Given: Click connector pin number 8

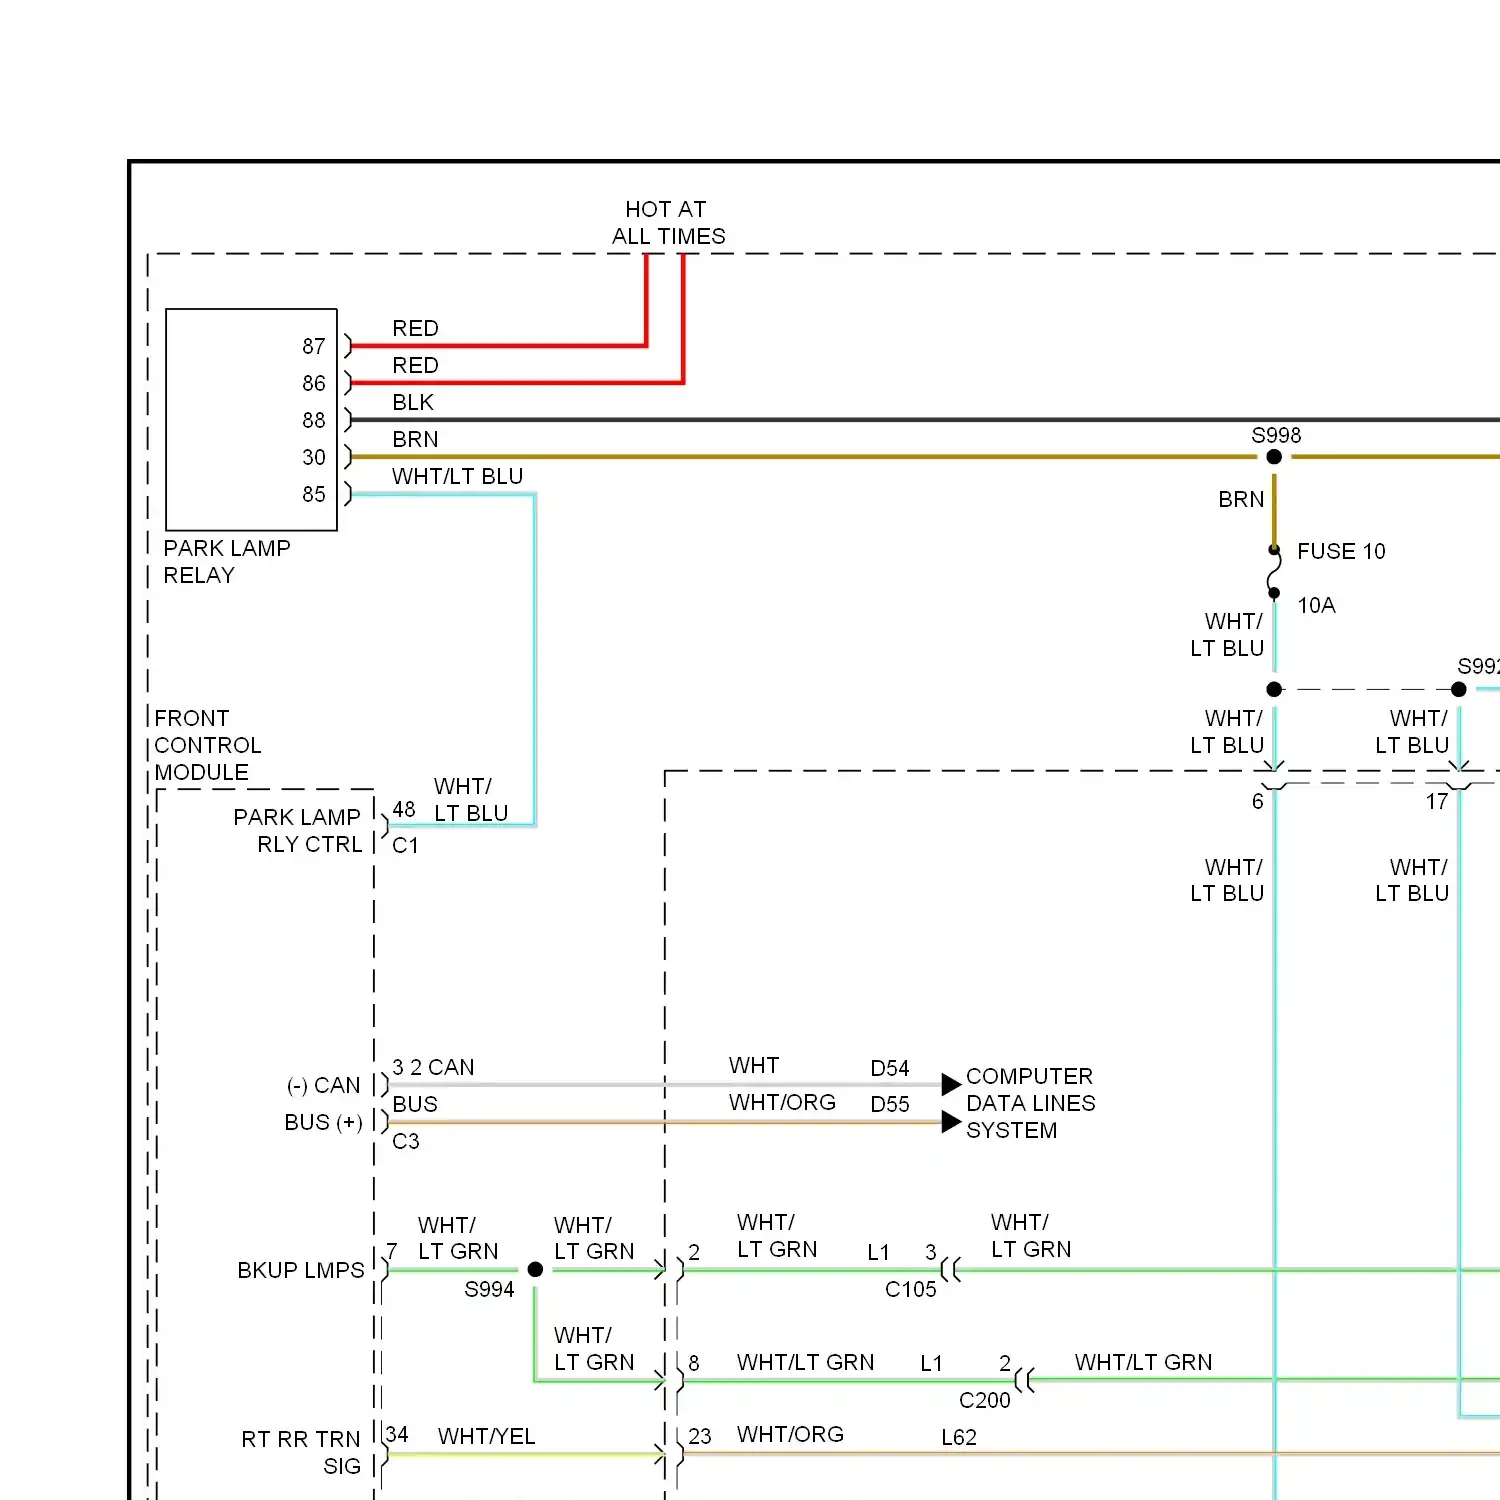Looking at the screenshot, I should (x=694, y=1363).
